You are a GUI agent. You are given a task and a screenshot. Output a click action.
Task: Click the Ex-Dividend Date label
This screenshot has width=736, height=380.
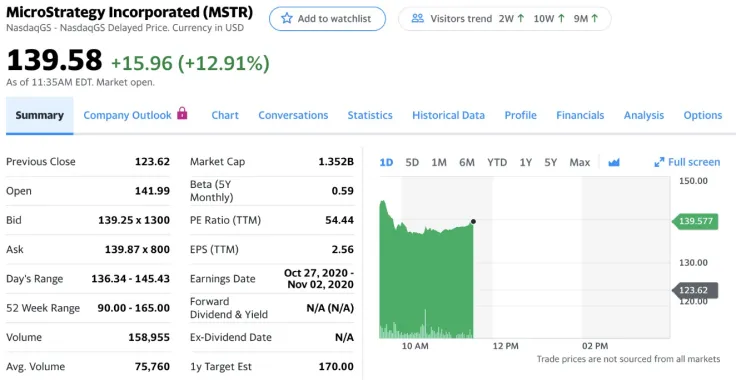coord(230,337)
